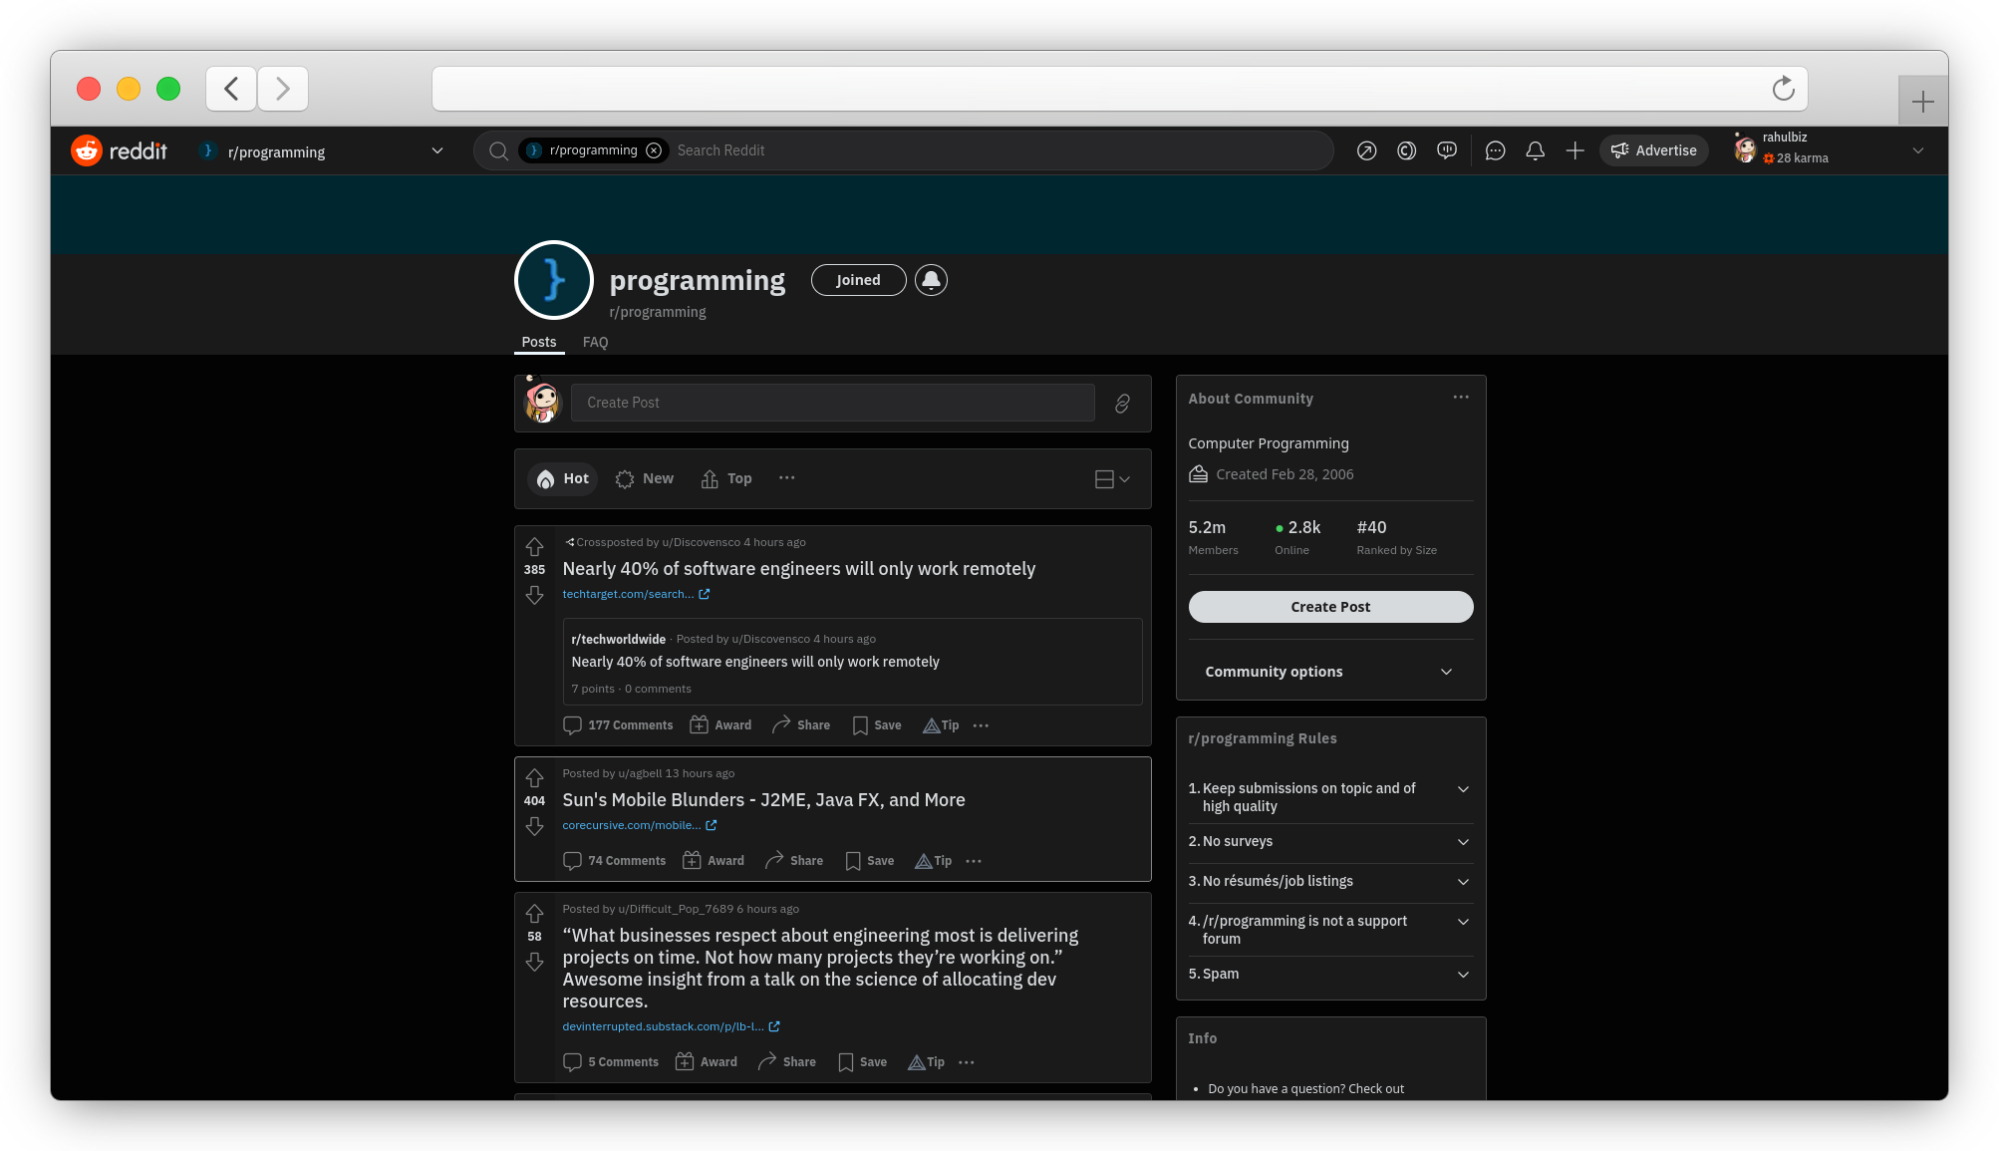Click Create Post button in sidebar

click(1329, 606)
